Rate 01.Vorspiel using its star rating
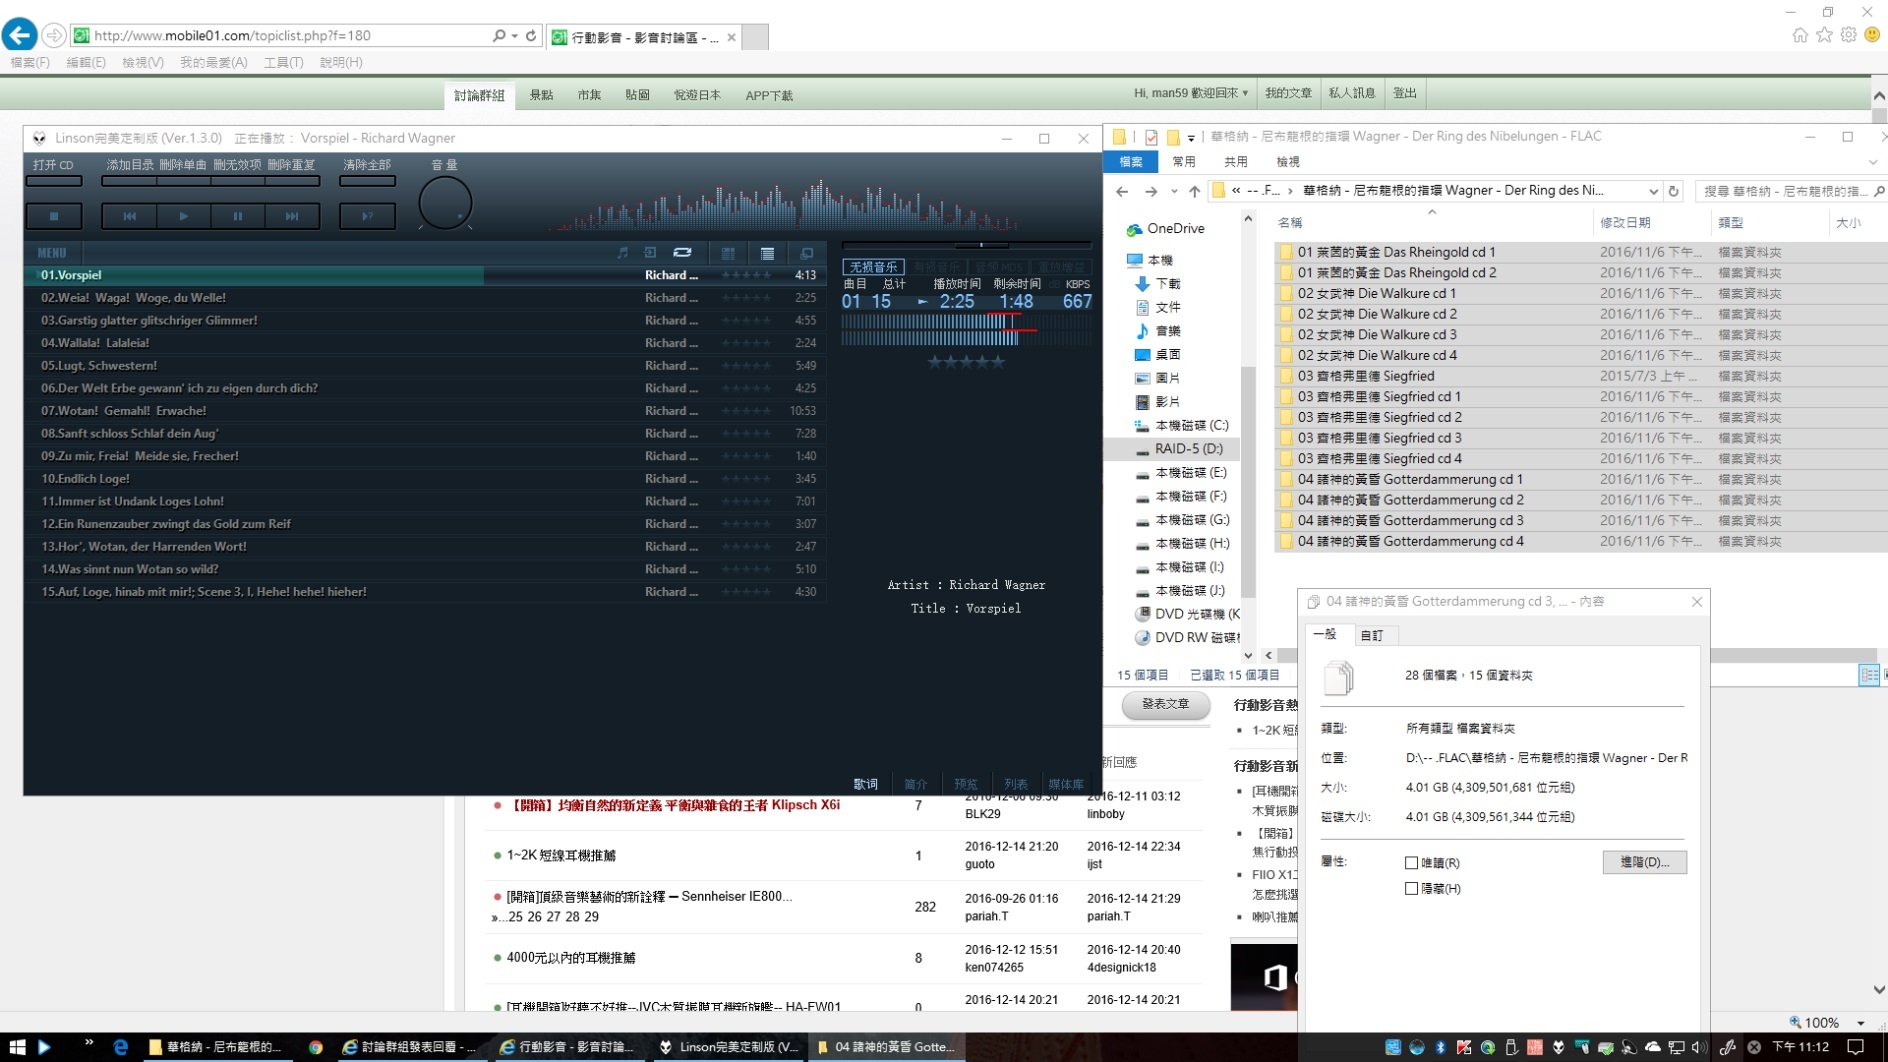Viewport: 1888px width, 1062px height. click(x=746, y=275)
